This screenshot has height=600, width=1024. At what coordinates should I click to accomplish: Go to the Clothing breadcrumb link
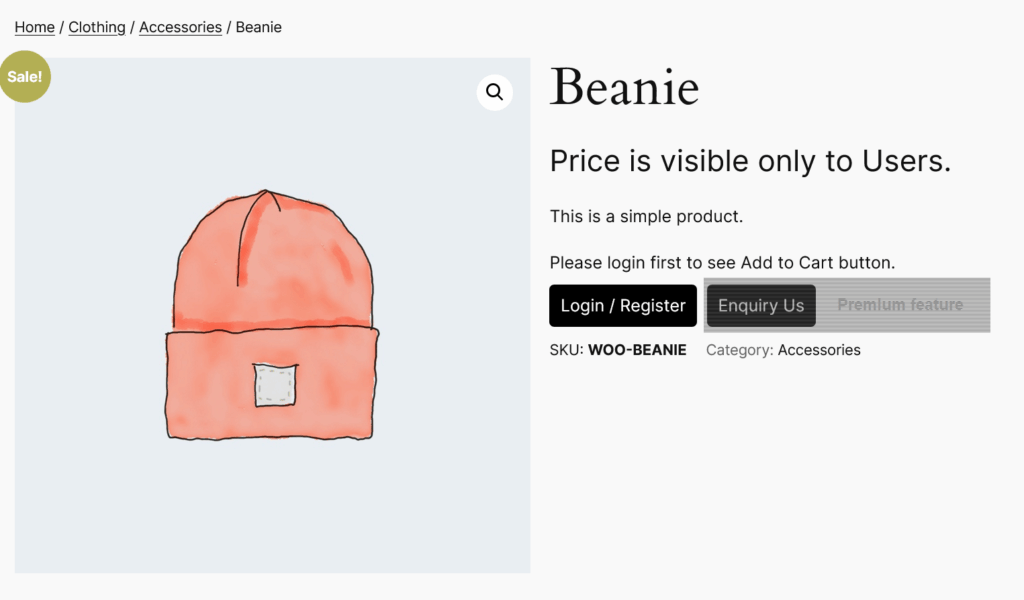(97, 27)
